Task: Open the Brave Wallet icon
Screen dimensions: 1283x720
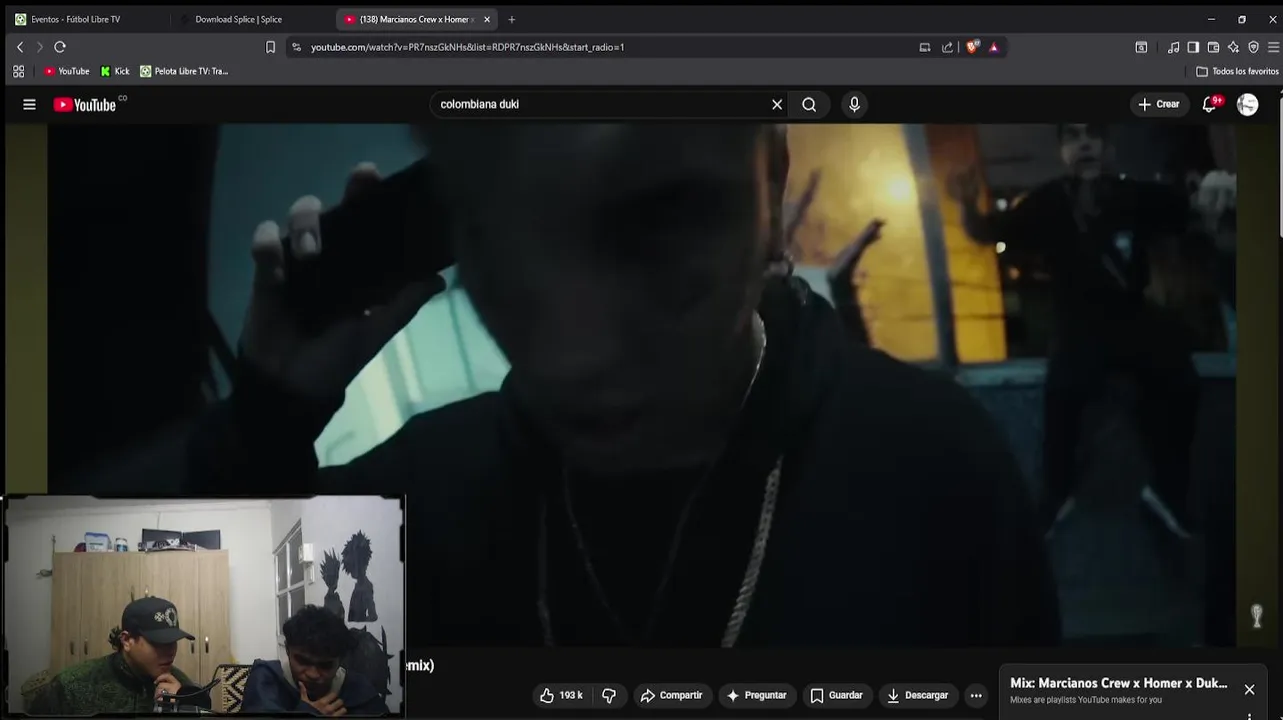Action: pyautogui.click(x=1213, y=47)
